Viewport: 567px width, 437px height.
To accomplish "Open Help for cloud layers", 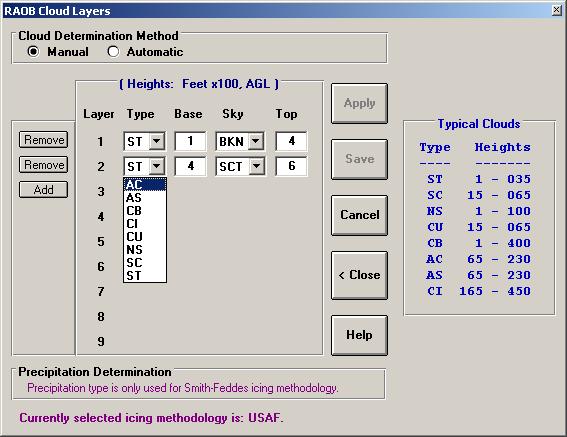I will click(359, 335).
